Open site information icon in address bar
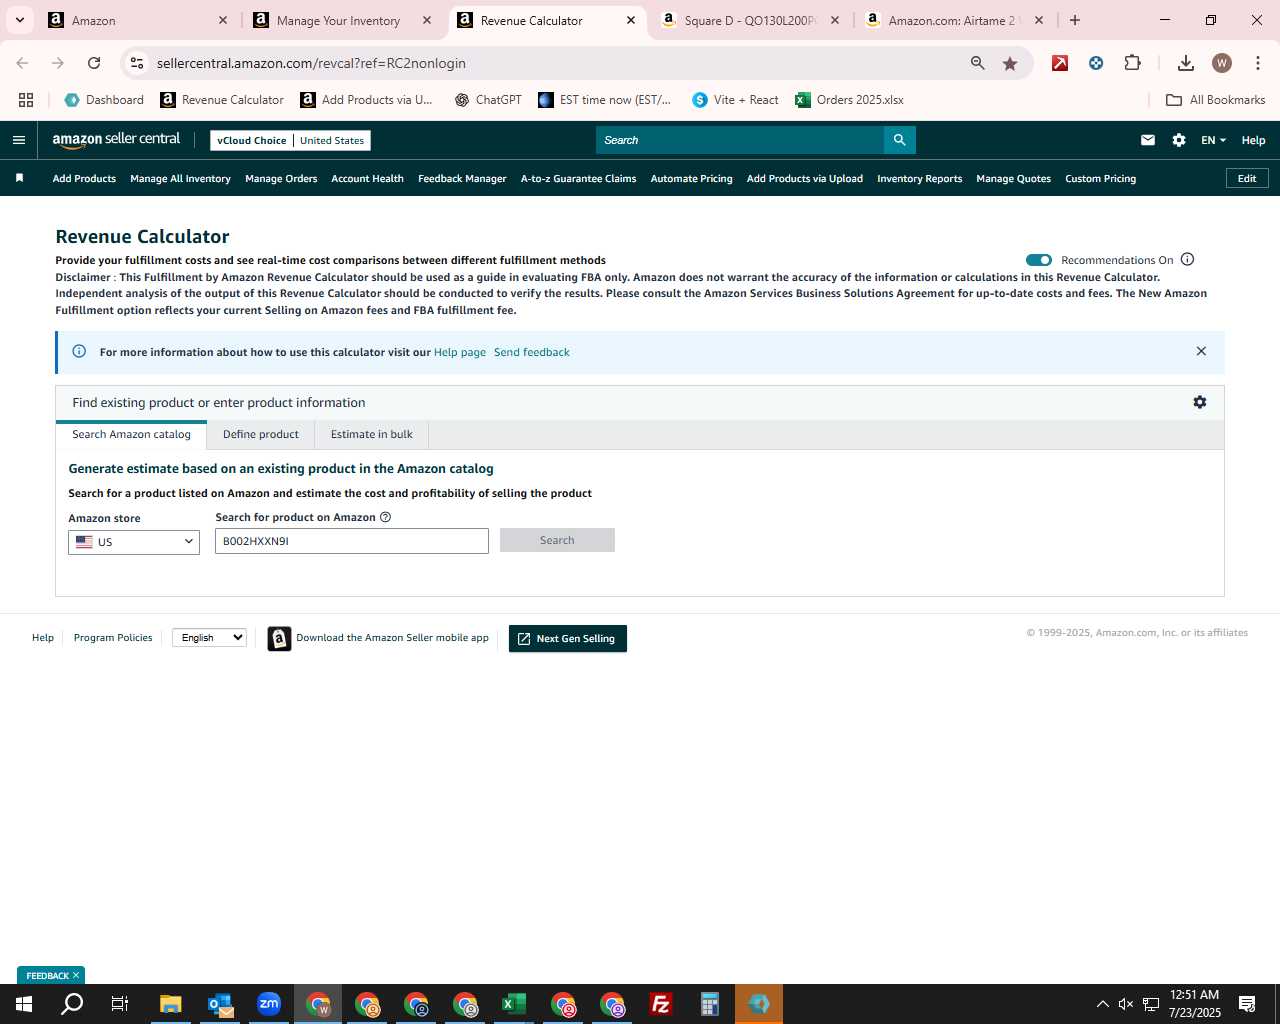The image size is (1280, 1024). point(137,63)
